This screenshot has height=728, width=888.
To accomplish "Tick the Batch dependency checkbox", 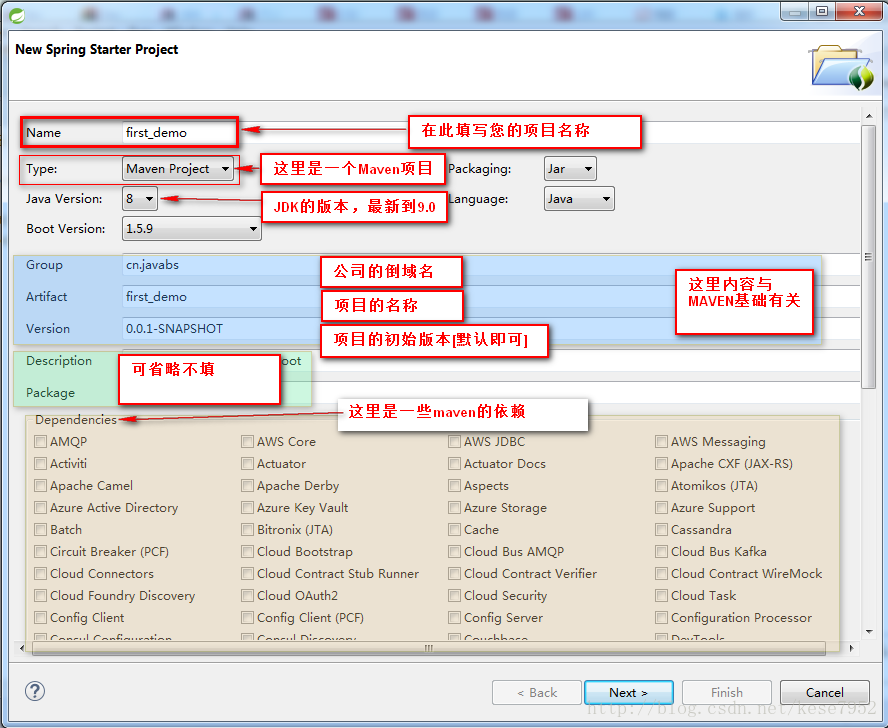I will pos(40,530).
